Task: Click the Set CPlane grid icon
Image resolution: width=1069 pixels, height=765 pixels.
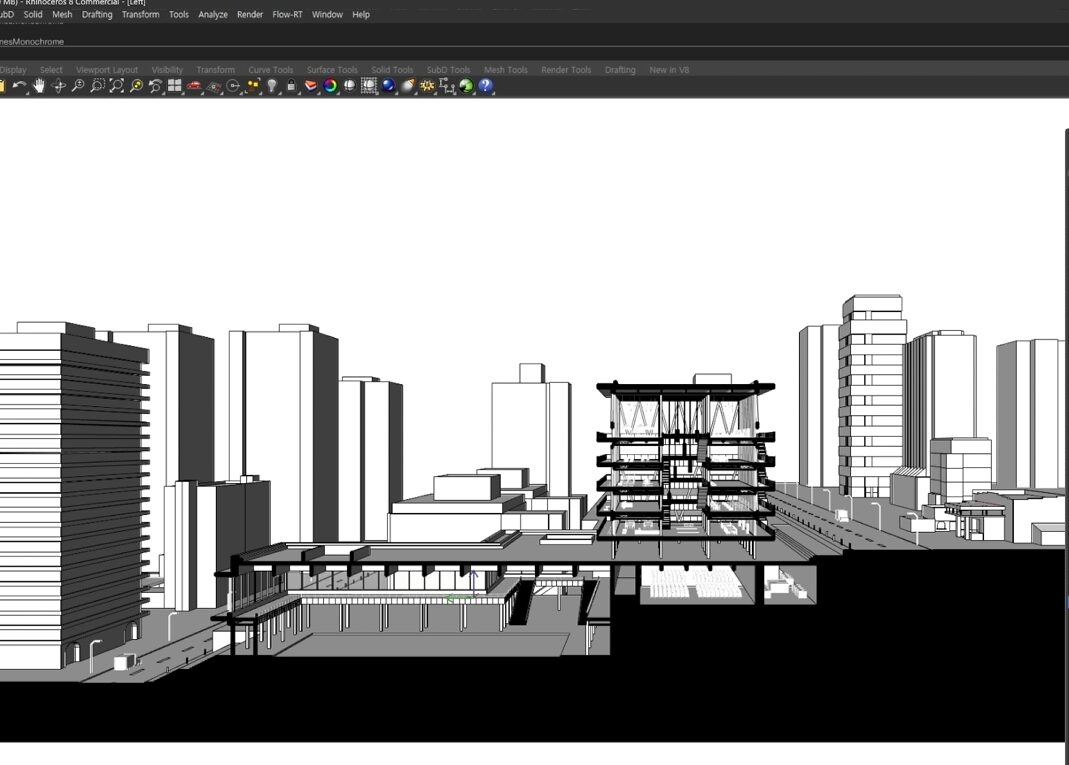Action: [214, 86]
